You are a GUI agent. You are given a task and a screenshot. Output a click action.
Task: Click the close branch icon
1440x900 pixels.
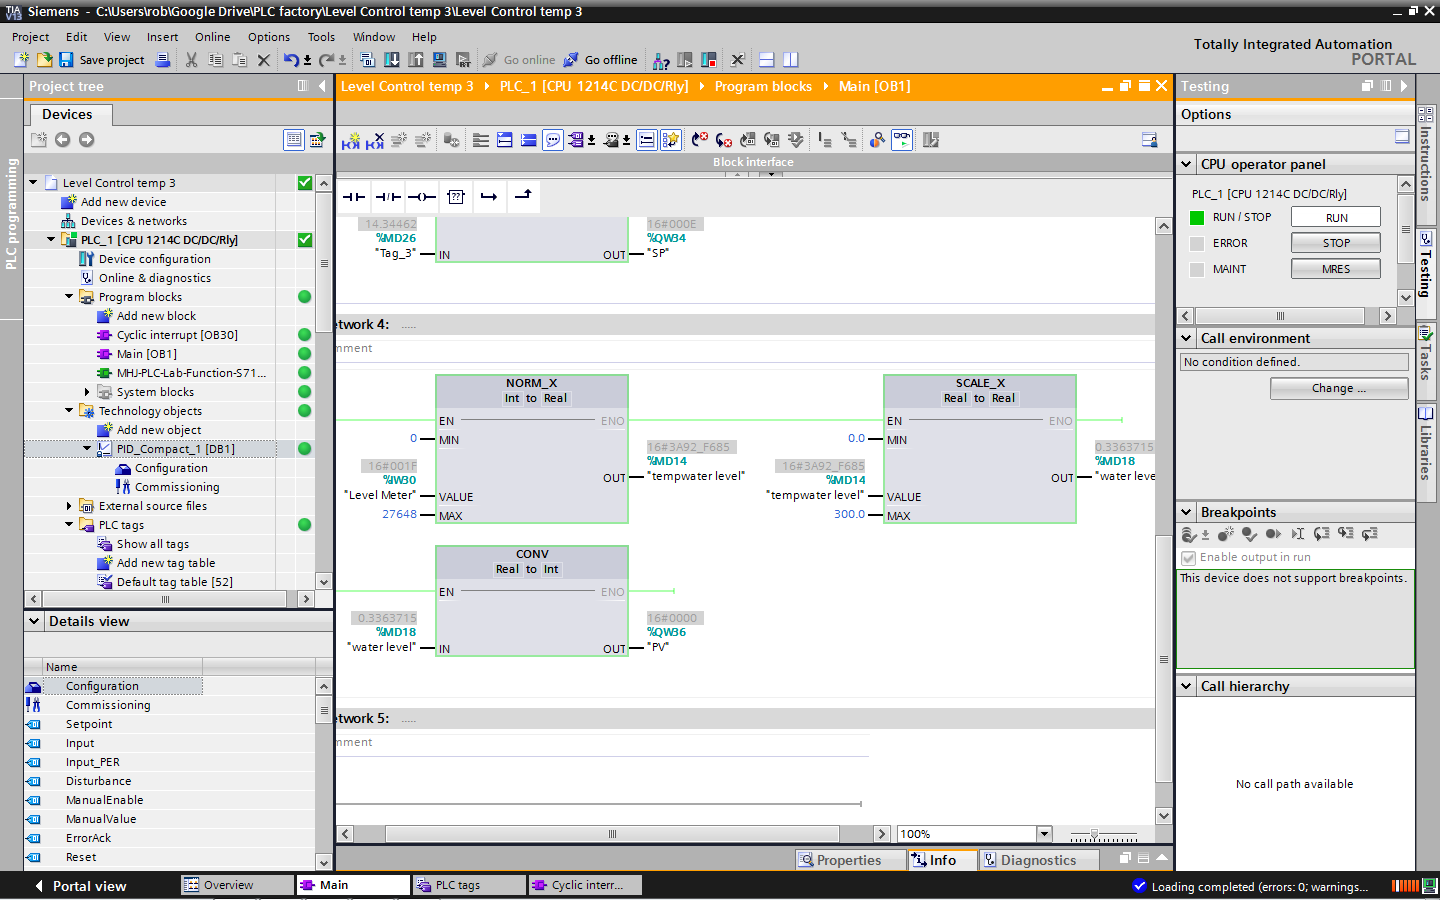523,197
